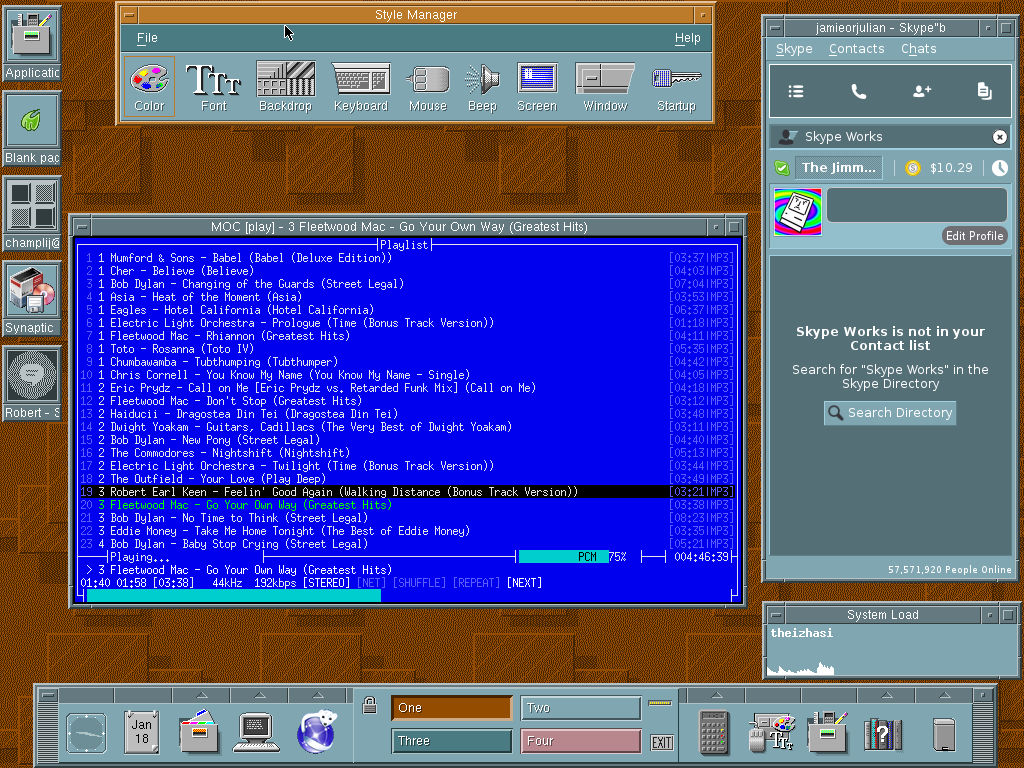Change Skype online status icon

[782, 168]
